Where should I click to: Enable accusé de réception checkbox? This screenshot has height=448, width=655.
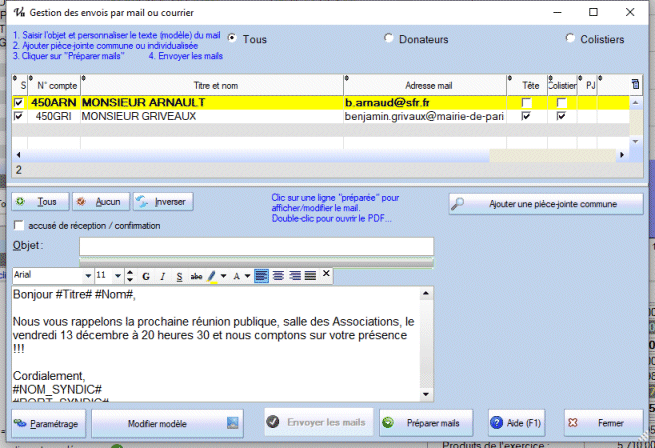pos(19,226)
